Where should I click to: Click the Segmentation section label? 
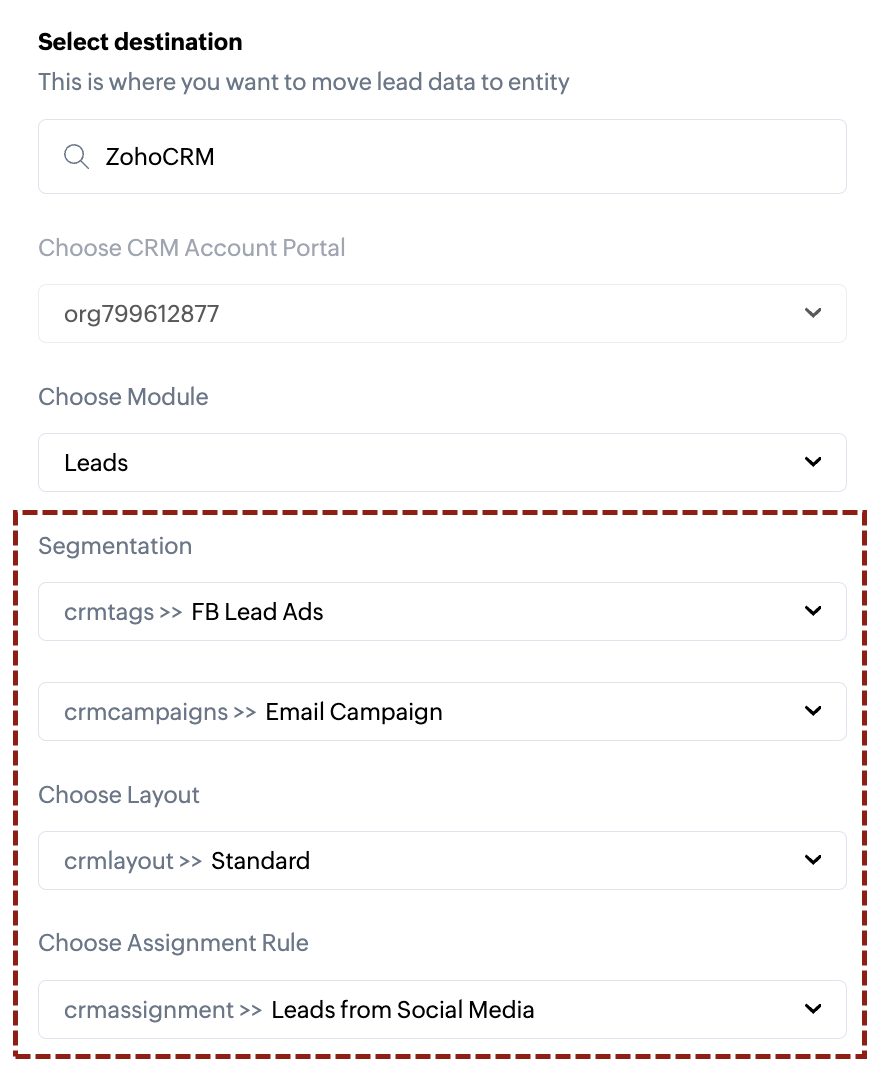pyautogui.click(x=115, y=546)
